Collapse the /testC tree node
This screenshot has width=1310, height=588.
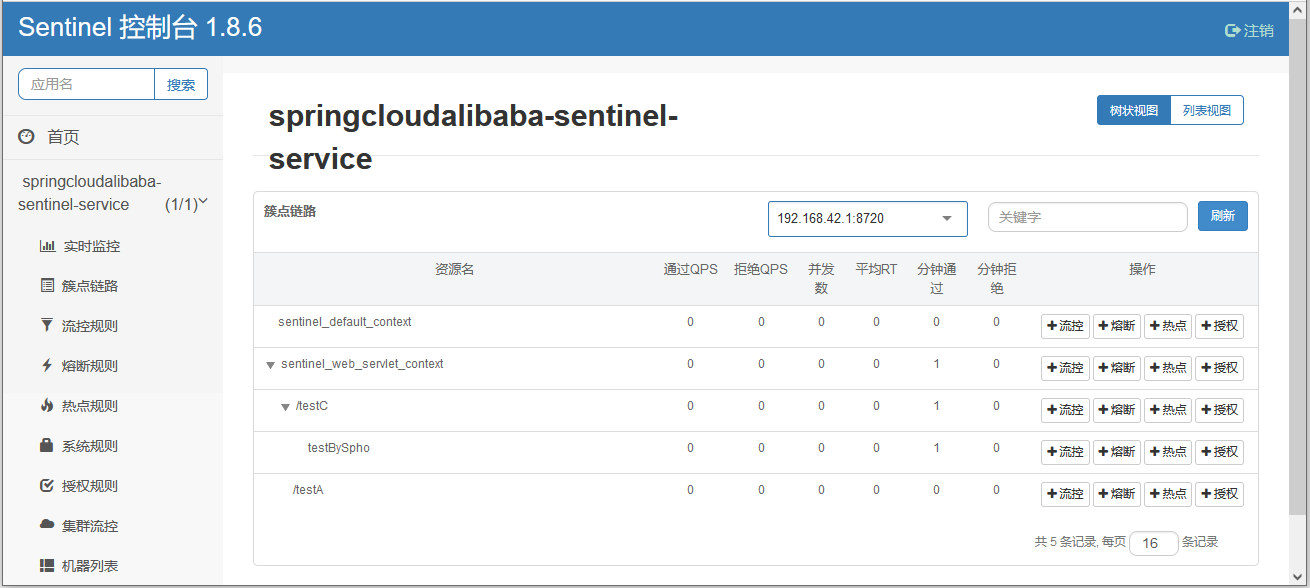point(285,407)
